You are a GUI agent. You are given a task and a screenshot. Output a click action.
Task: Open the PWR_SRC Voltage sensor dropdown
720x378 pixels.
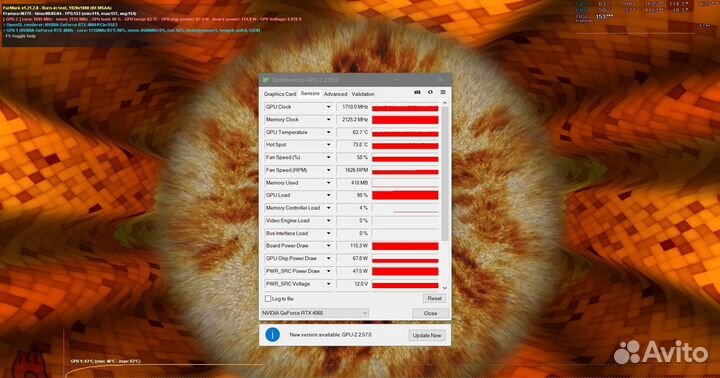328,284
